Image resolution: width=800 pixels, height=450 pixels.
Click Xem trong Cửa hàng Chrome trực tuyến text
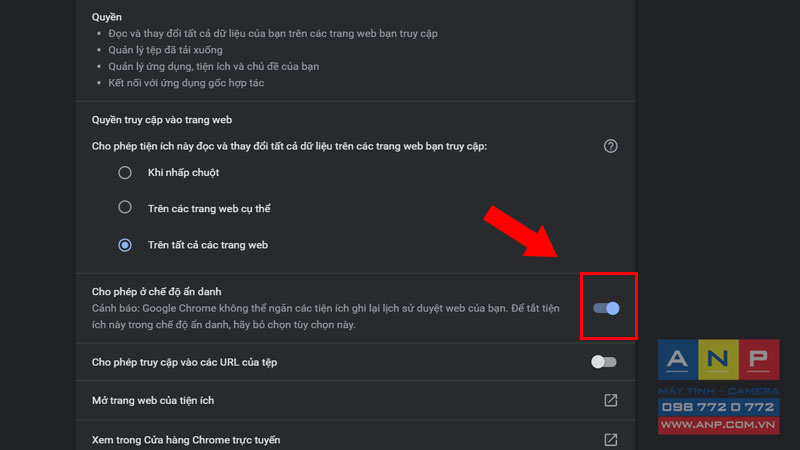[186, 440]
